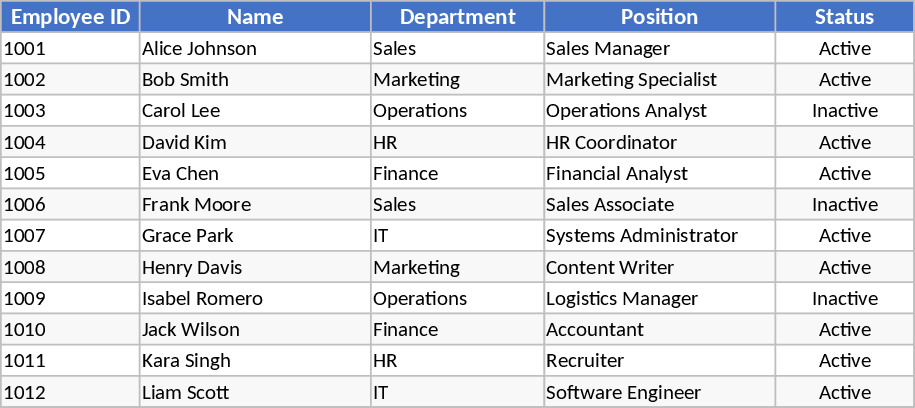Select cell containing Alice Johnson
Image resolution: width=915 pixels, height=408 pixels.
pos(199,48)
